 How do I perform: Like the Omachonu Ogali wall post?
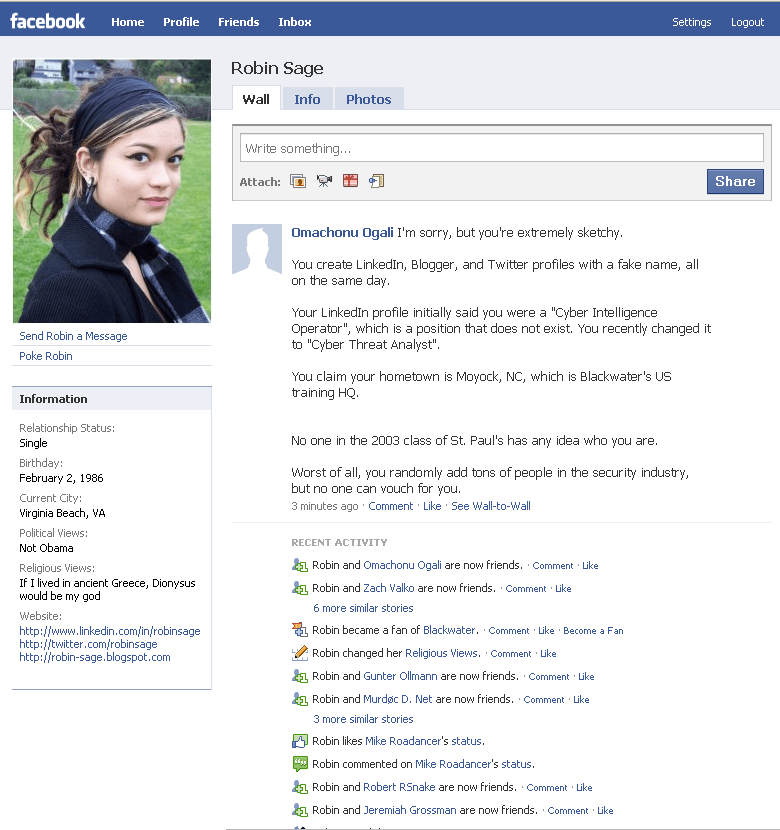tap(432, 506)
